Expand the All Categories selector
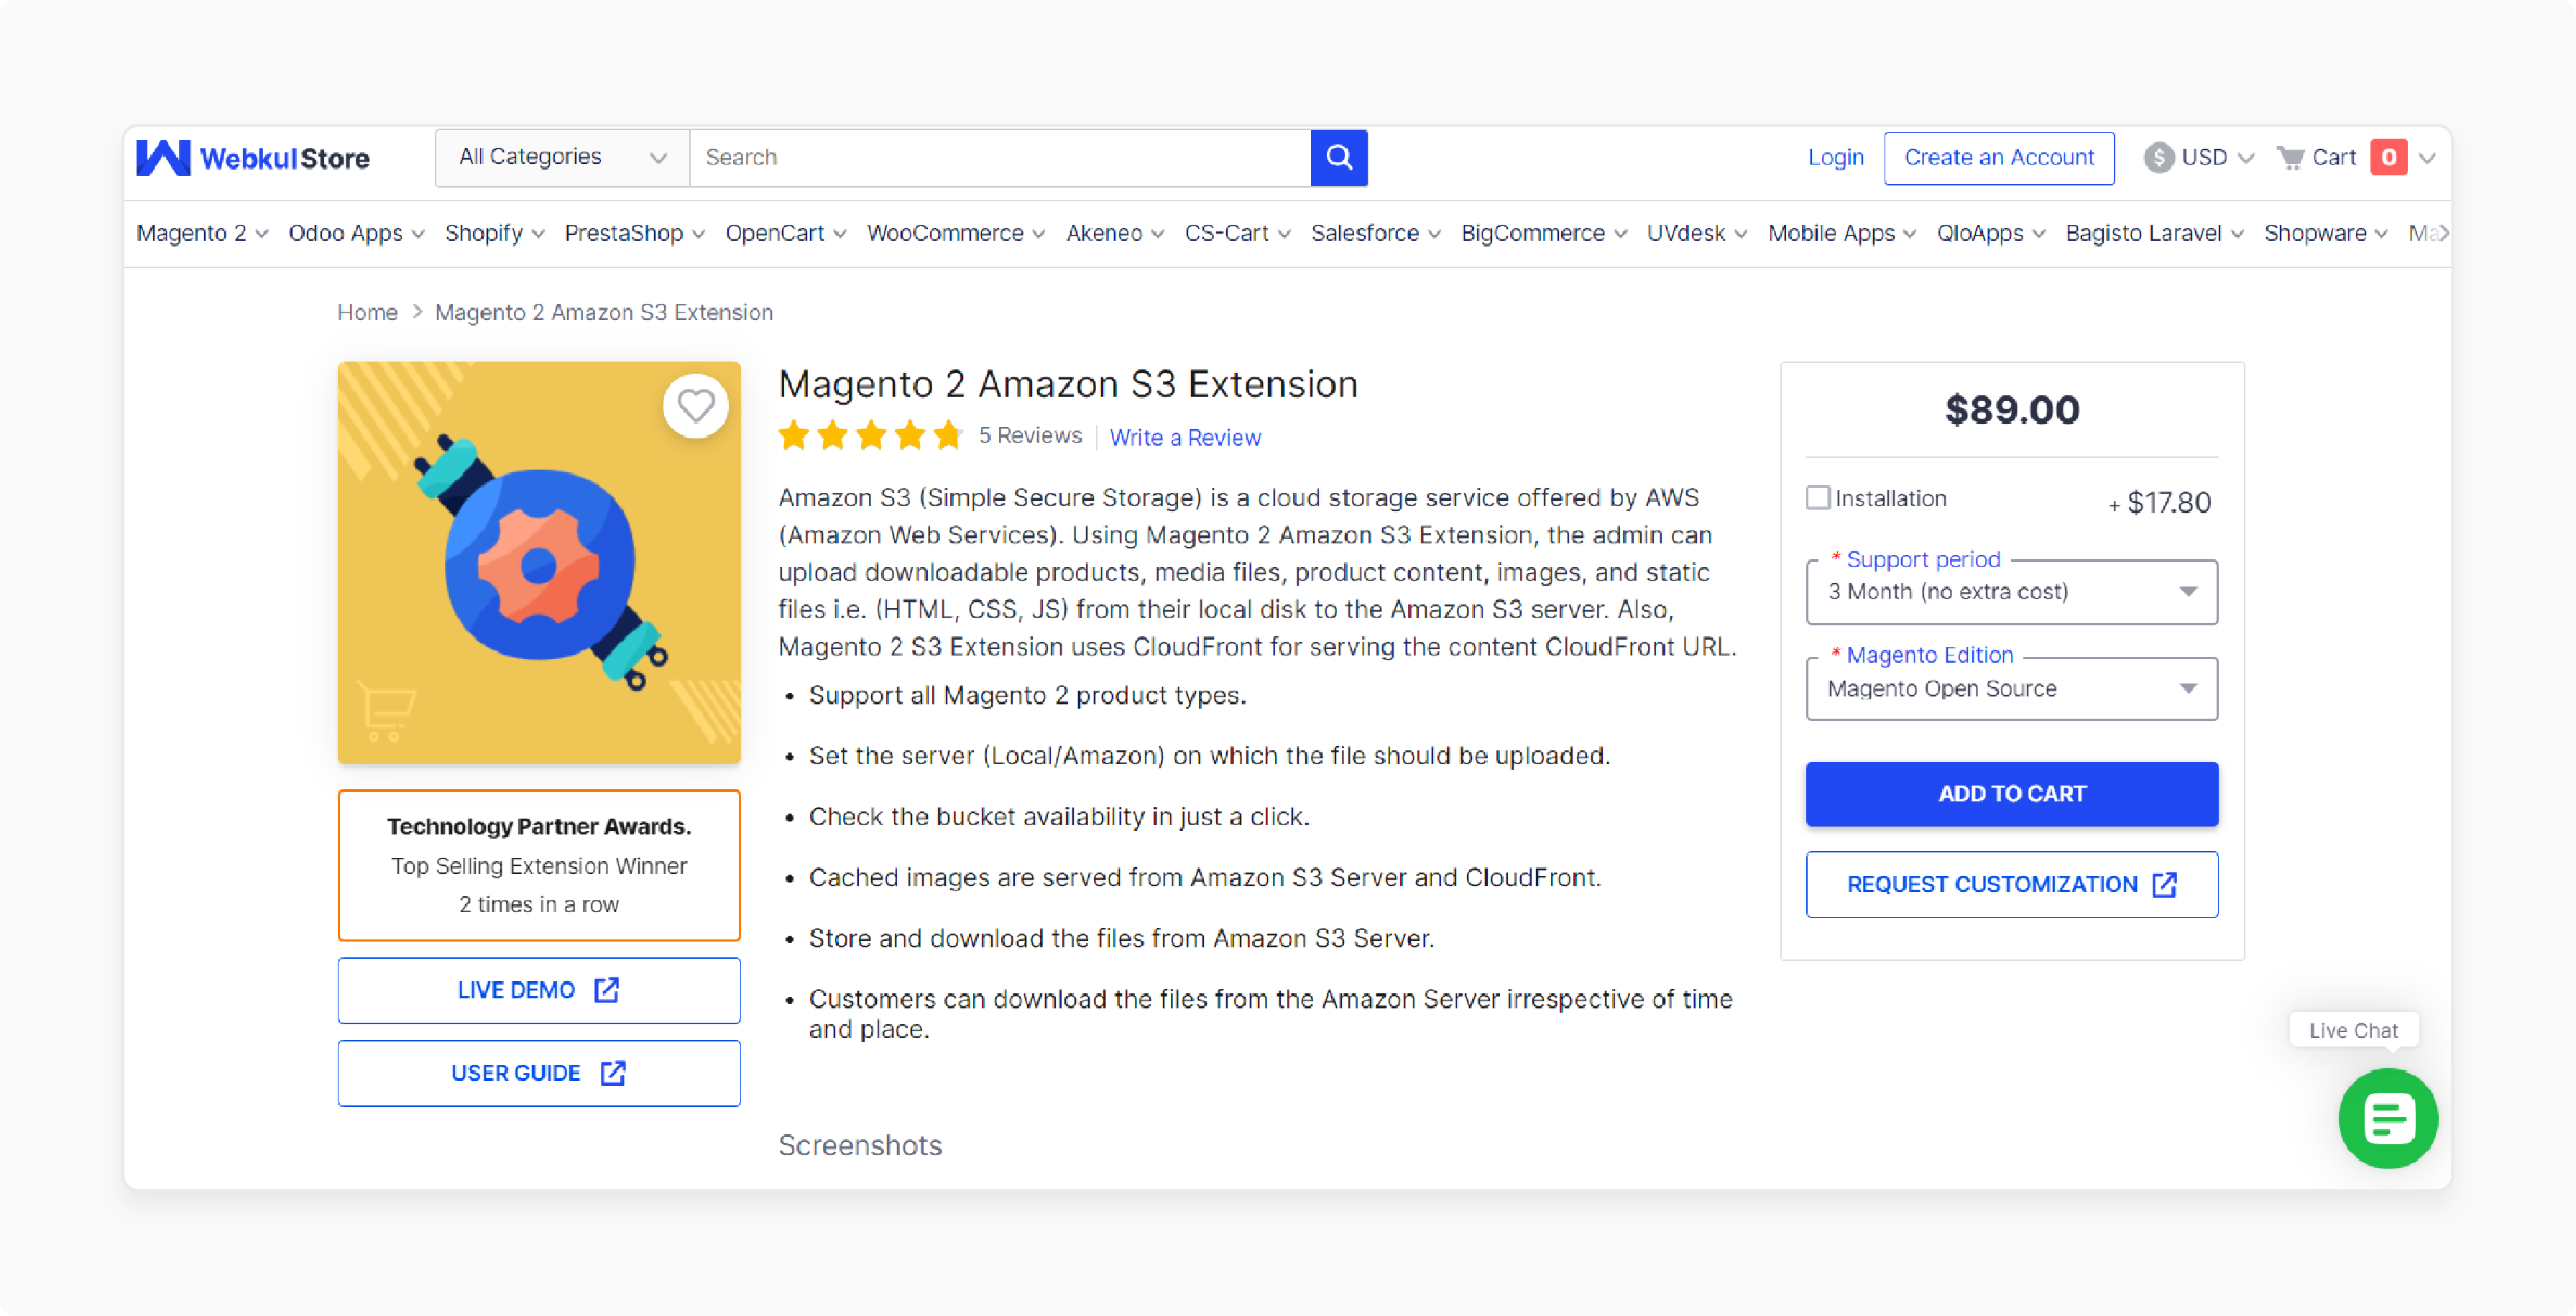 (x=560, y=157)
